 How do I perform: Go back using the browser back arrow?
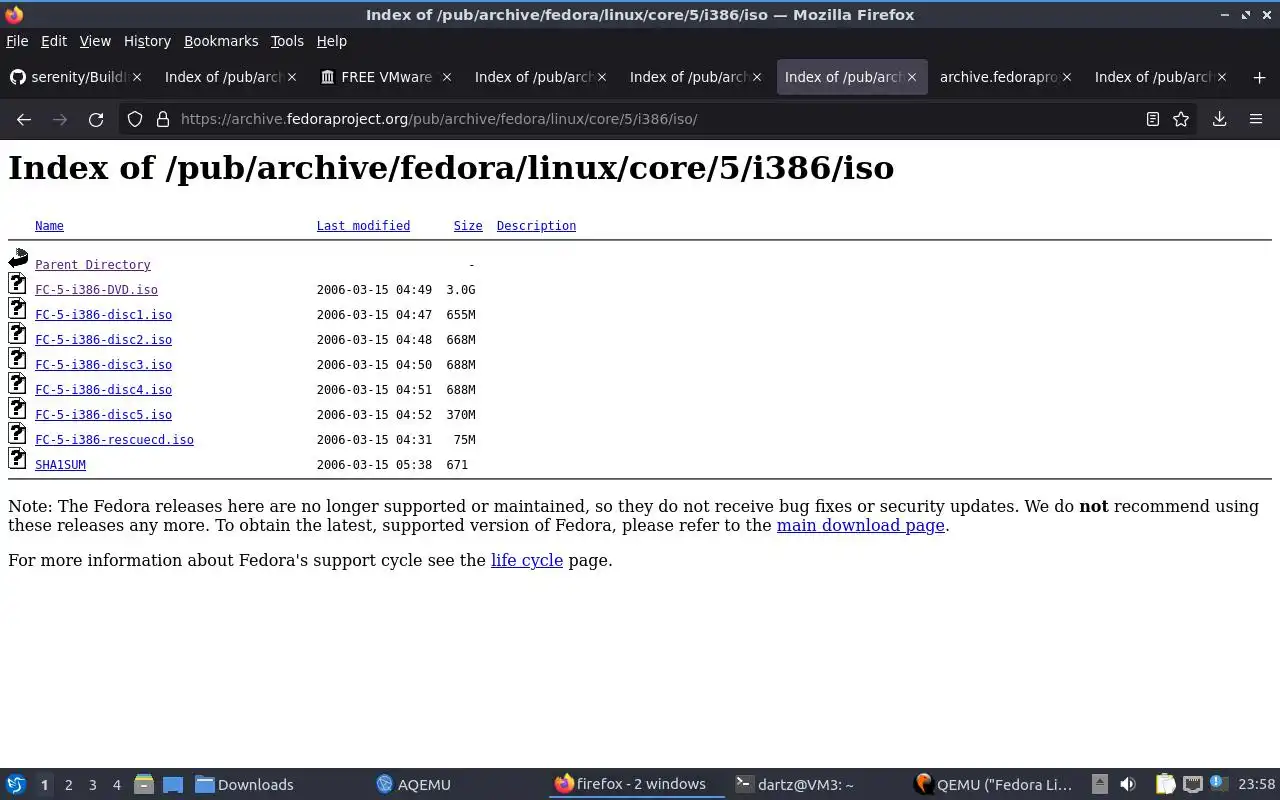tap(24, 119)
